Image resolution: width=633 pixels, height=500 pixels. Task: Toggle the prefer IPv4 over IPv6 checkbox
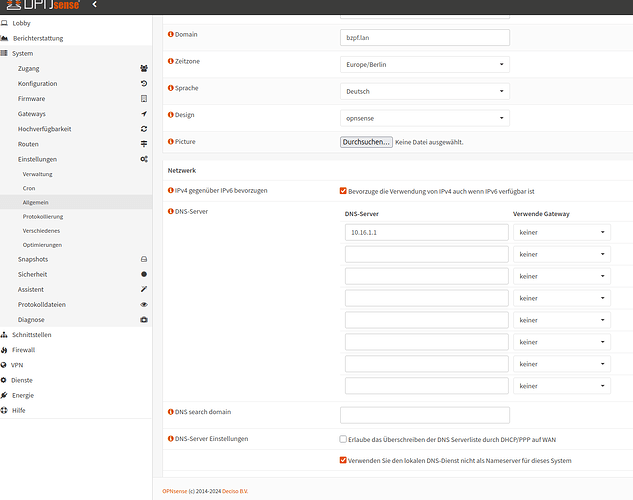click(x=343, y=190)
